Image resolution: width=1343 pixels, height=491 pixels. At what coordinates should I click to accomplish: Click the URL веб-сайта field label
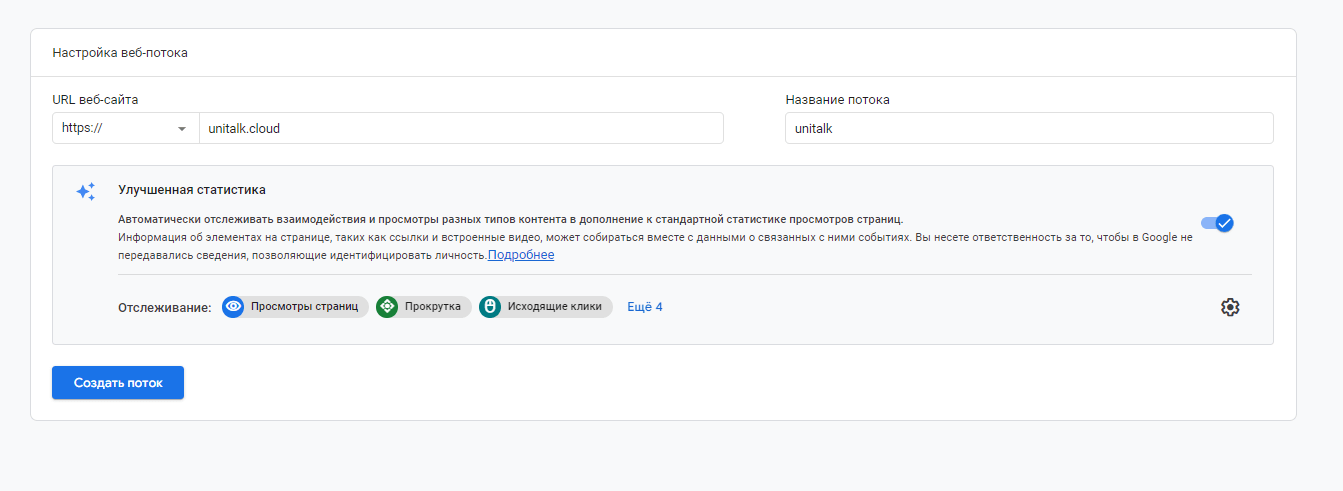(95, 99)
